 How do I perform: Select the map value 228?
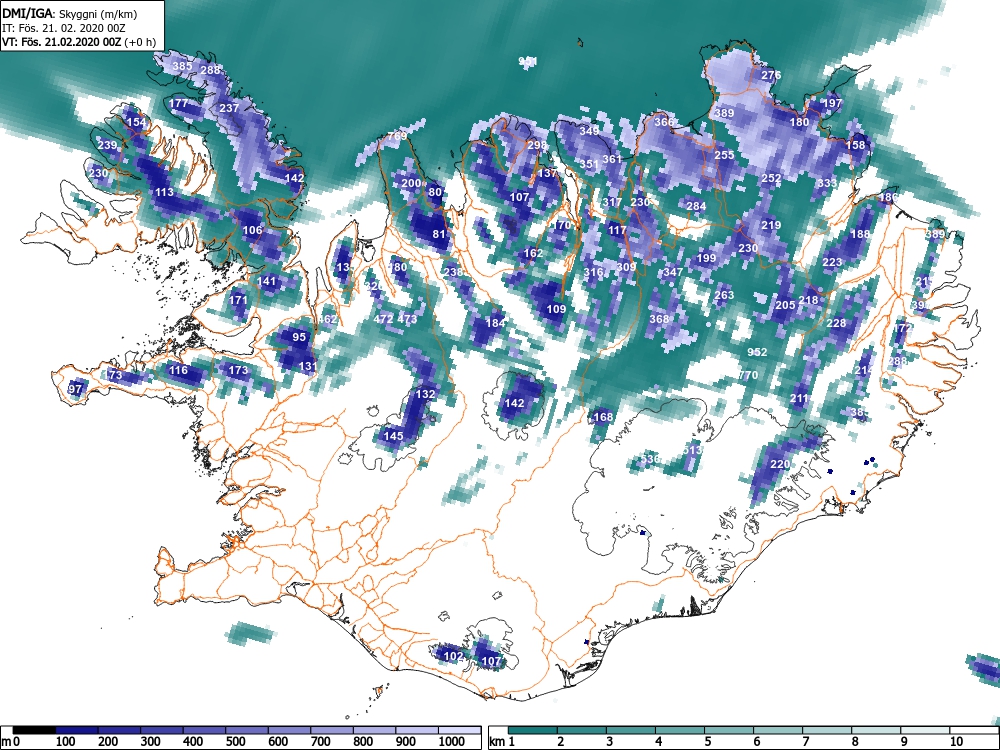coord(836,323)
